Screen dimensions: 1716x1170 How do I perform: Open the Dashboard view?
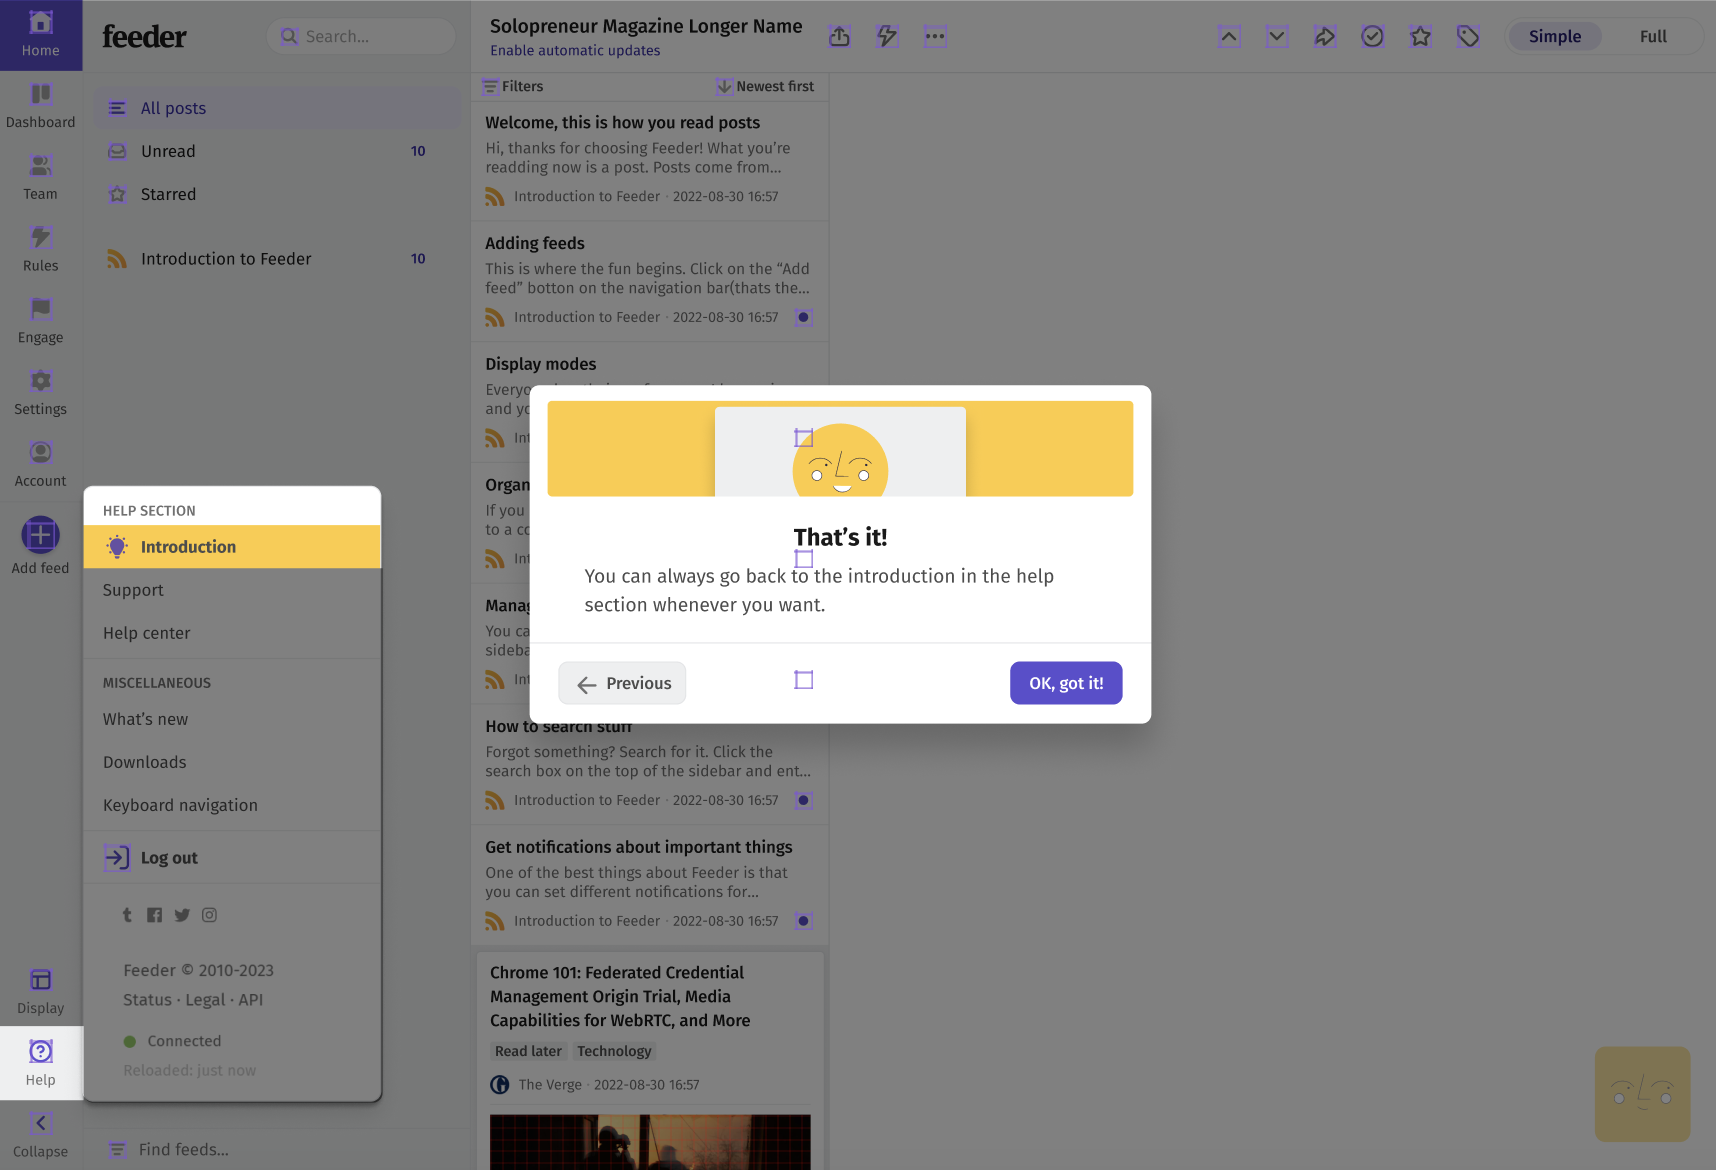coord(41,107)
